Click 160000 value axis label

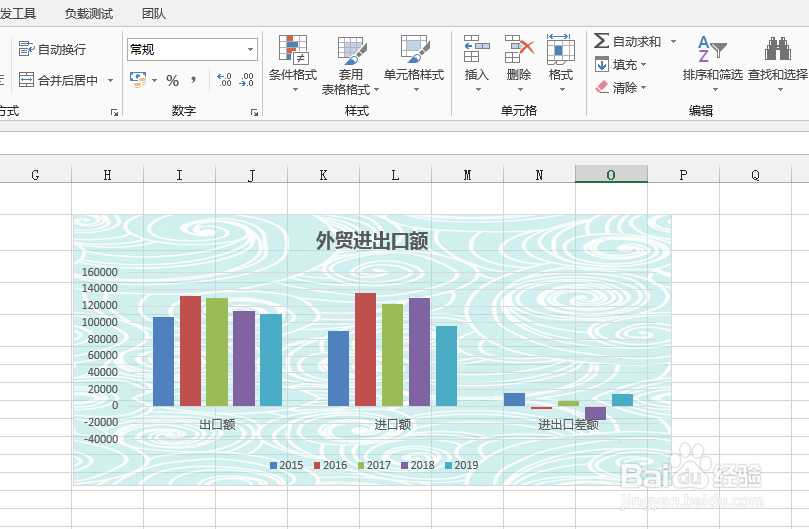pyautogui.click(x=100, y=272)
